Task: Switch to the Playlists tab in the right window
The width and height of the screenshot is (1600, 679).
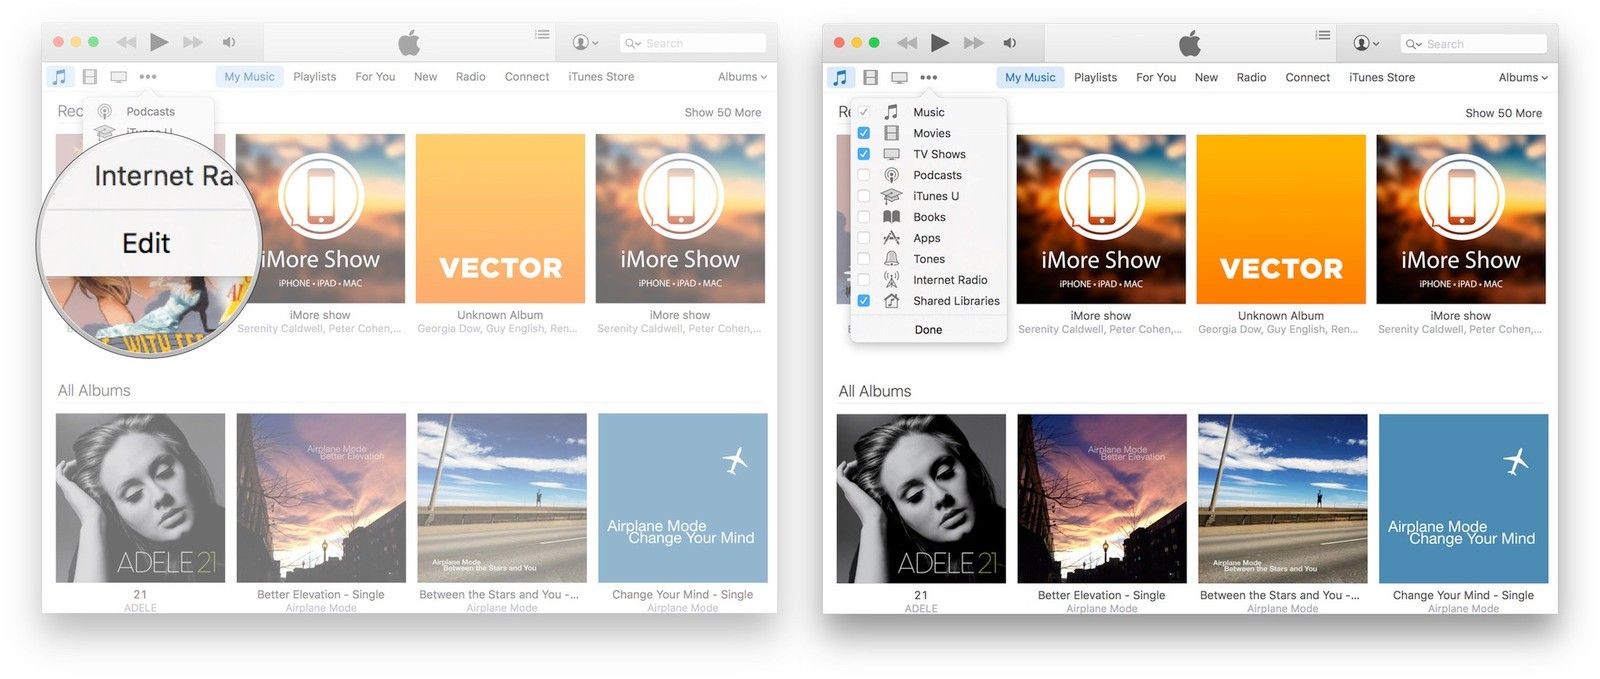Action: coord(1095,78)
